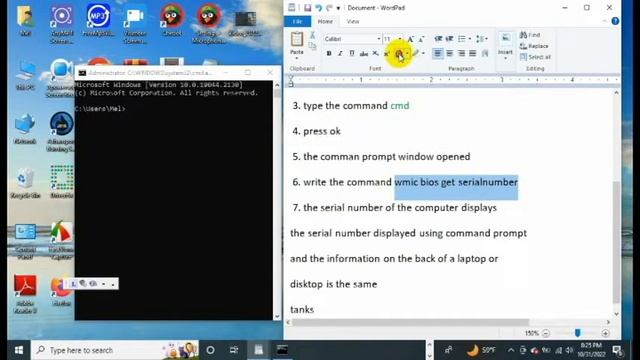Click the Help question mark icon

[x=615, y=21]
